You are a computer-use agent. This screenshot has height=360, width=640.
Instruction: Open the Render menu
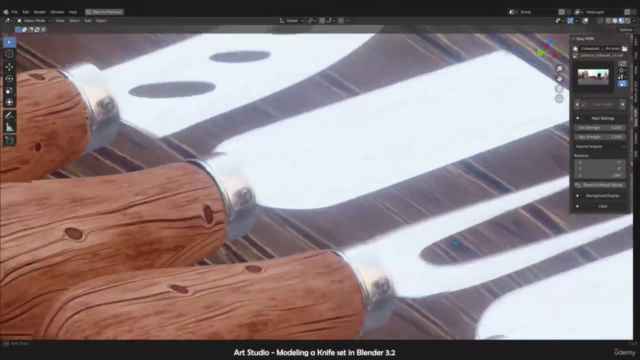tap(40, 12)
